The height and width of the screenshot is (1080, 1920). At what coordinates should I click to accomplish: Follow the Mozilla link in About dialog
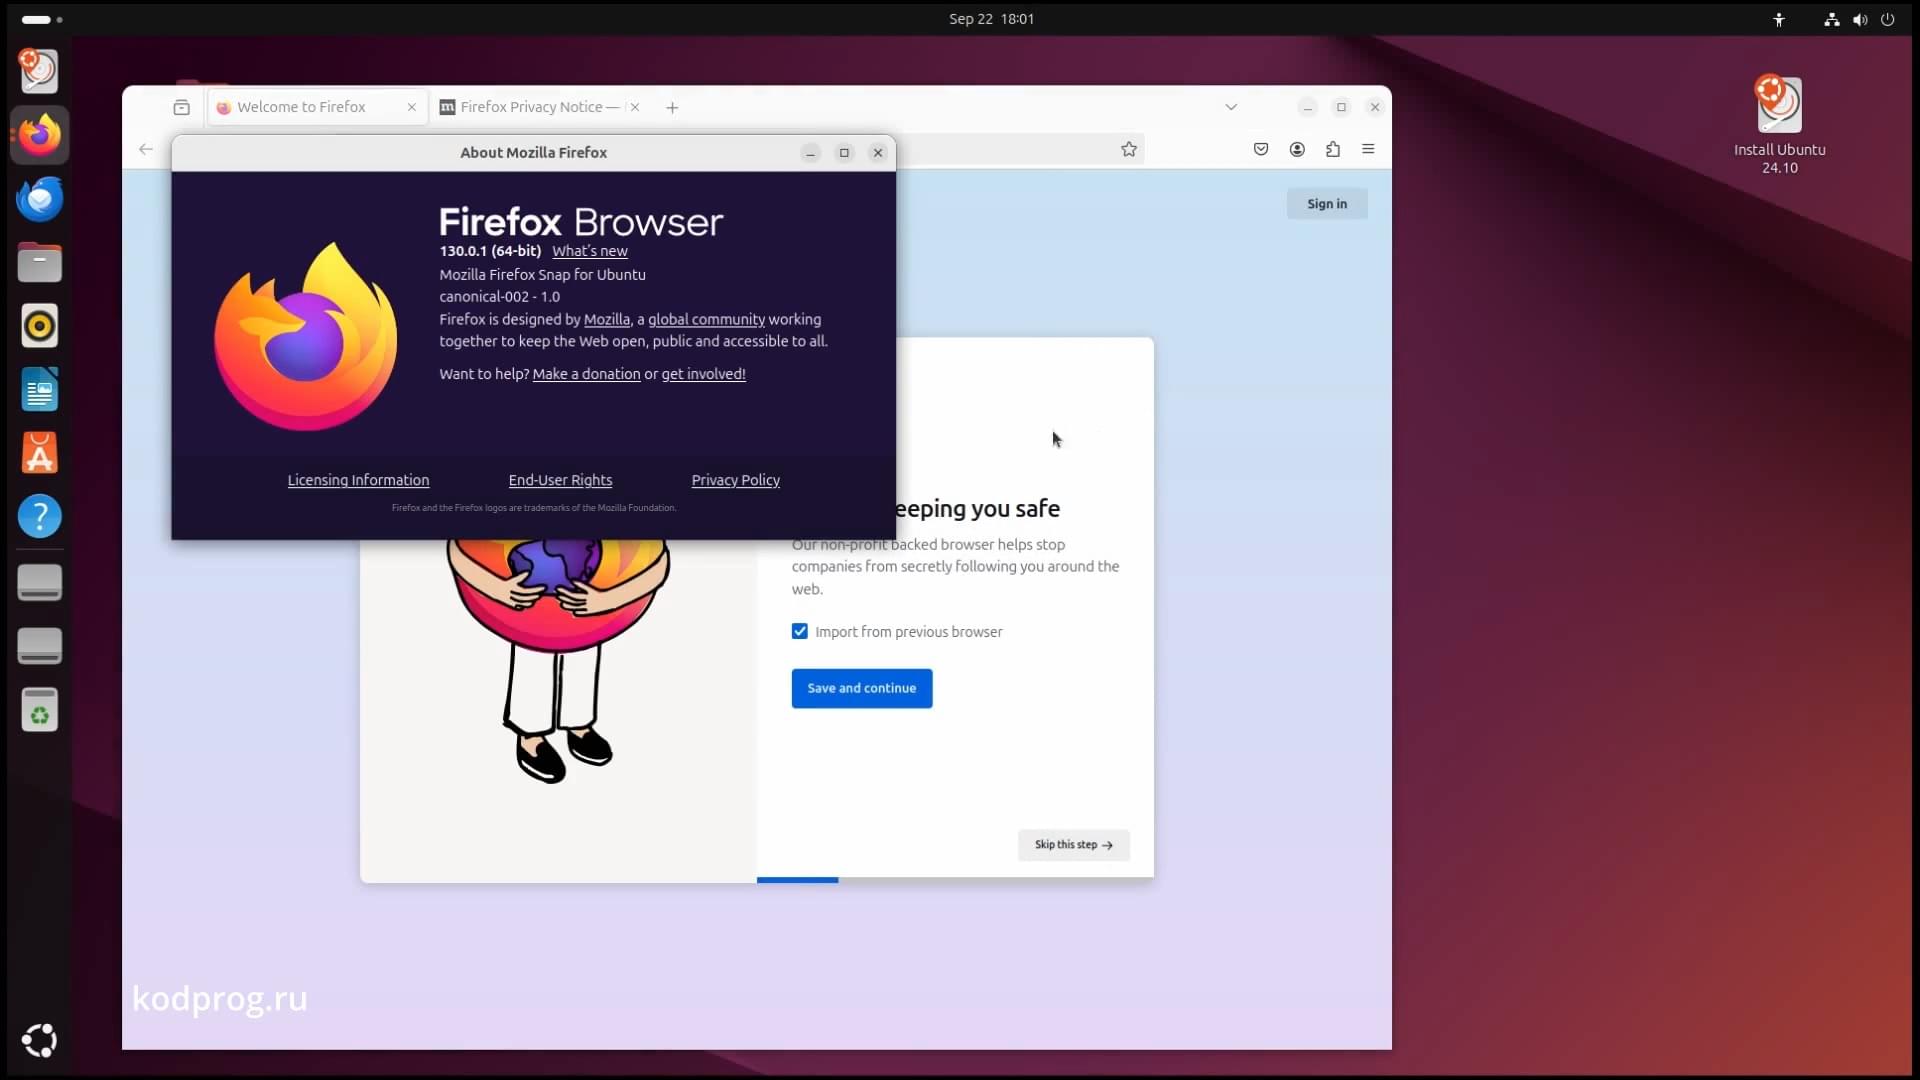click(607, 319)
